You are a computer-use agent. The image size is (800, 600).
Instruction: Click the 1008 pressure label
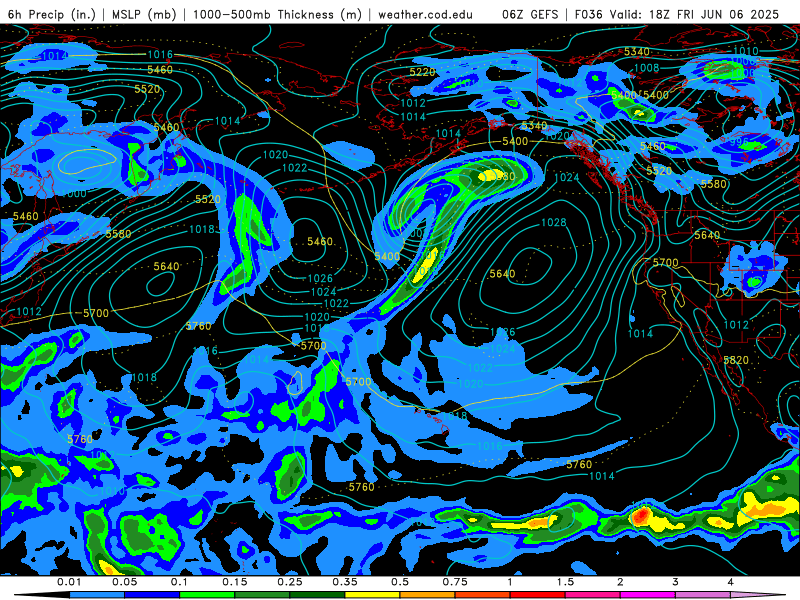(646, 68)
